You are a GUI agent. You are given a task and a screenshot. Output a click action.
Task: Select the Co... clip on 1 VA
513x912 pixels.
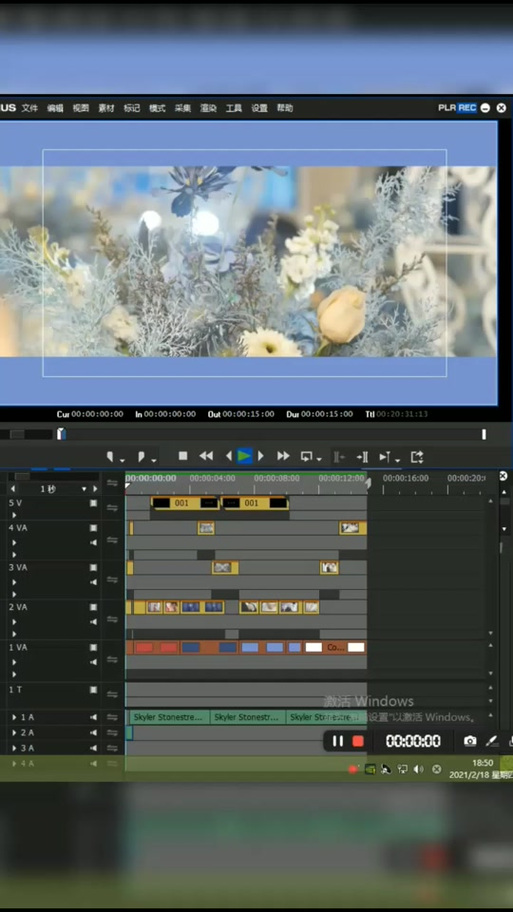[x=335, y=647]
